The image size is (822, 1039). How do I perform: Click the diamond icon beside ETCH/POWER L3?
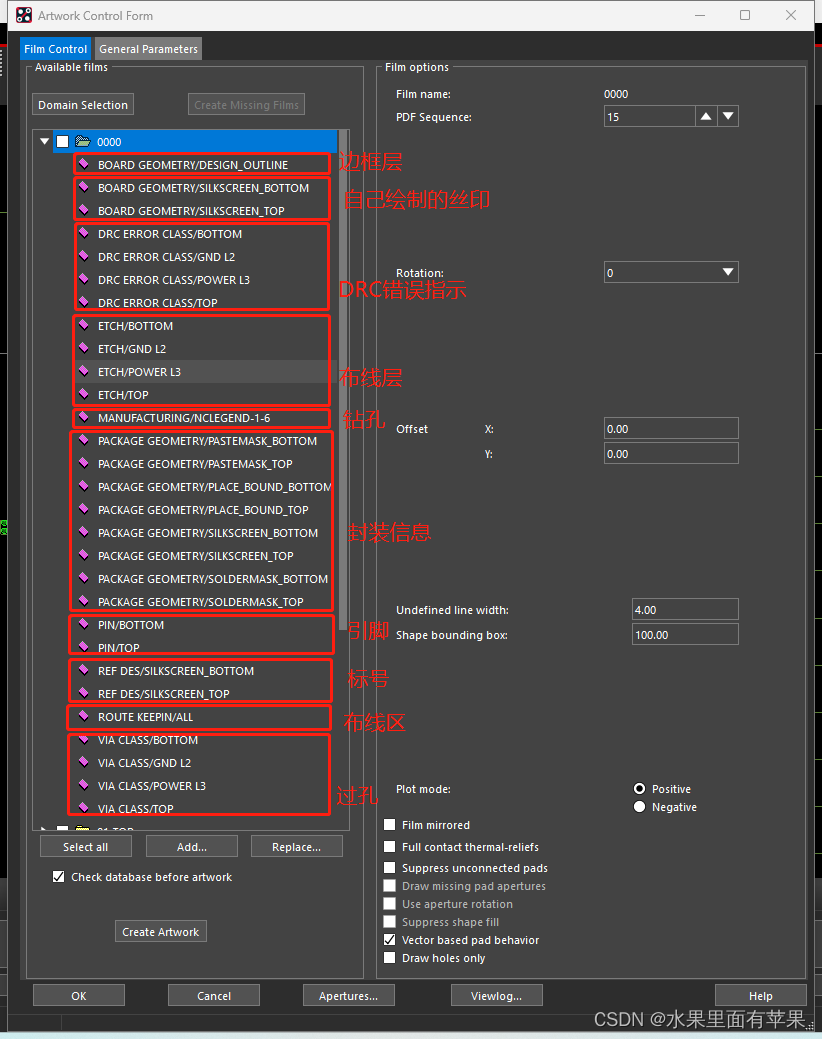(x=85, y=371)
